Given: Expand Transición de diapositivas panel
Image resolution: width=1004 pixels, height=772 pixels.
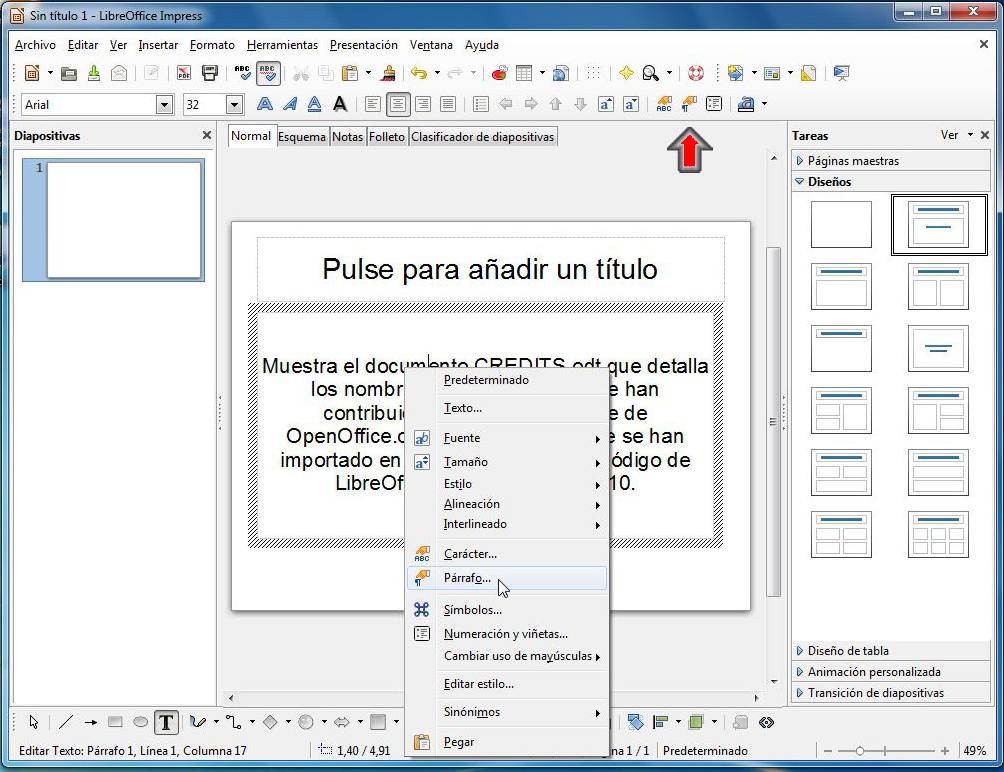Looking at the screenshot, I should click(x=891, y=693).
